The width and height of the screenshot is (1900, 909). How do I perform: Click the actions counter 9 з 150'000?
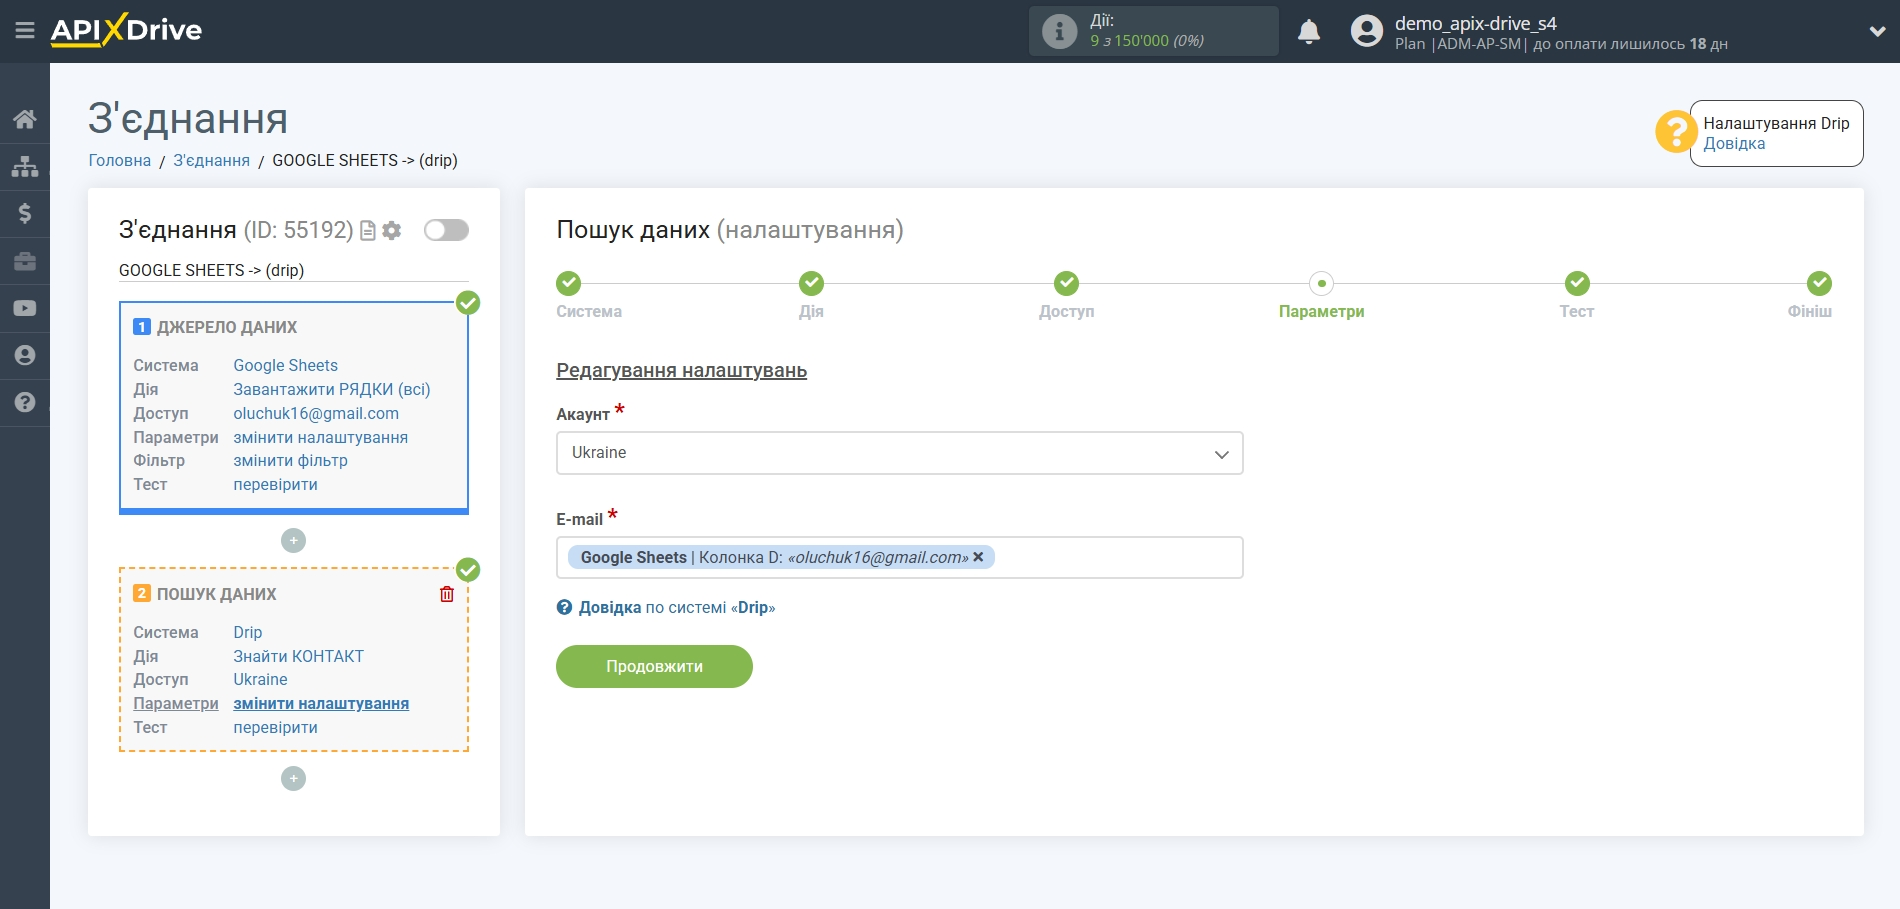click(x=1146, y=41)
